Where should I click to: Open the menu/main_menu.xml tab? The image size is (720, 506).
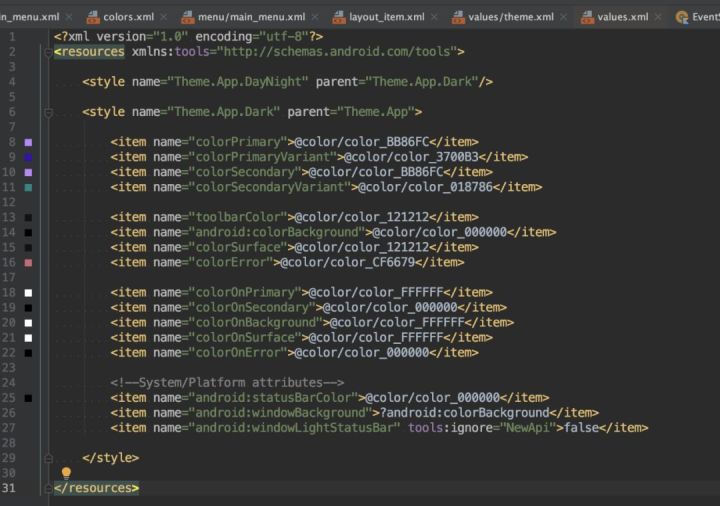point(251,17)
